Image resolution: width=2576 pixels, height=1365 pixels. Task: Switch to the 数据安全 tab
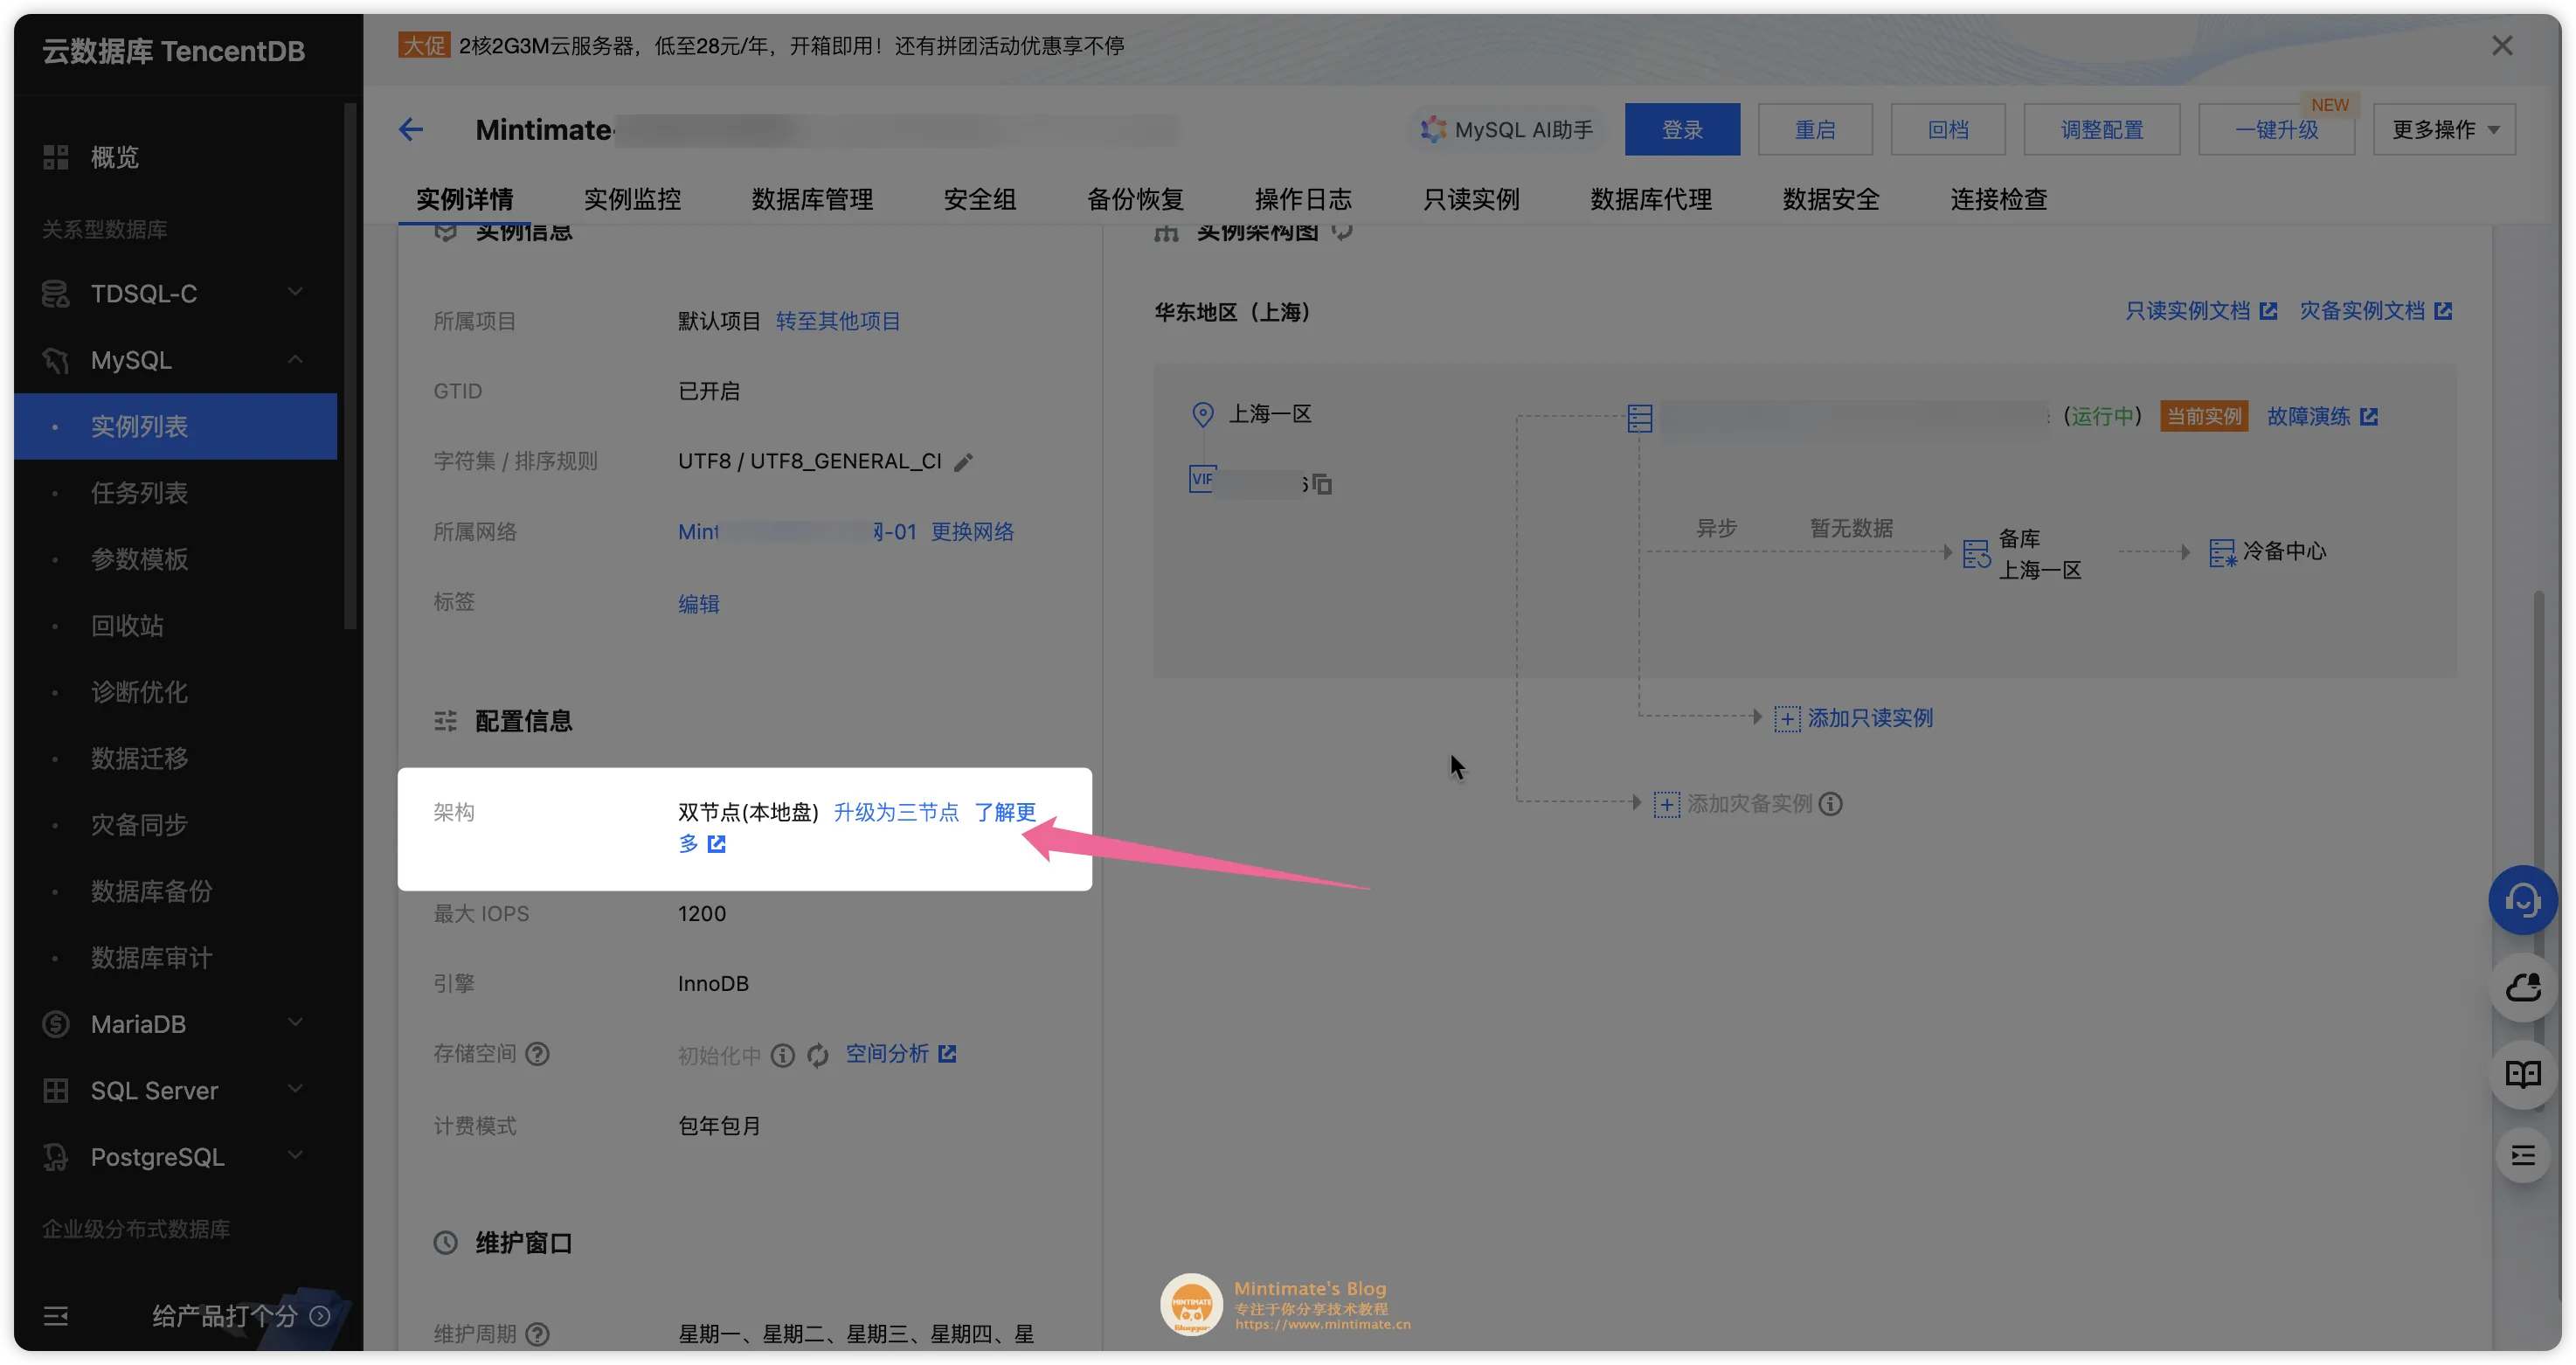1831,199
